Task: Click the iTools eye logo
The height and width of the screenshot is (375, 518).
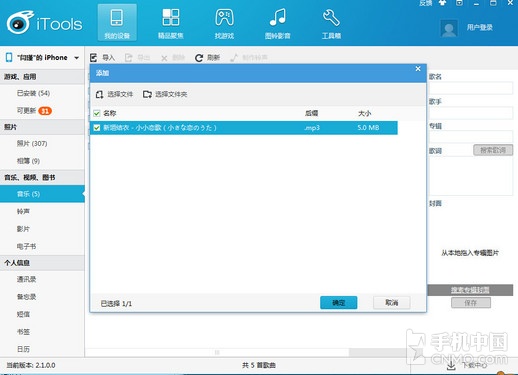Action: pos(20,22)
